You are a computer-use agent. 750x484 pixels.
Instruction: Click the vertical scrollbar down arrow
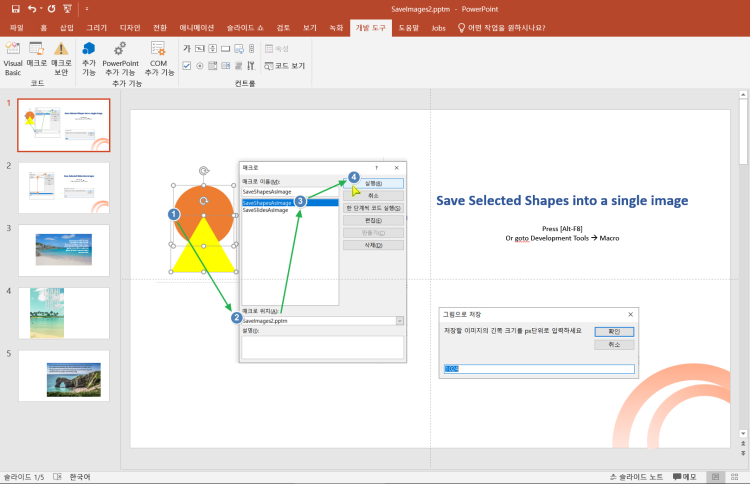click(743, 433)
